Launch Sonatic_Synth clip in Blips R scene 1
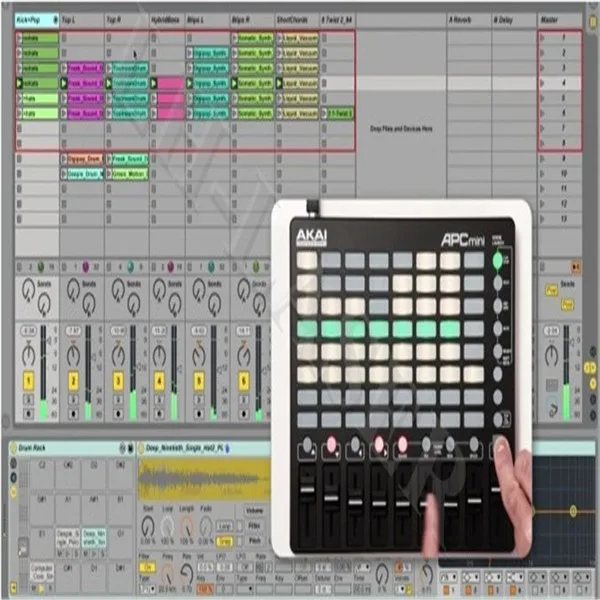The image size is (600, 600). pyautogui.click(x=234, y=38)
